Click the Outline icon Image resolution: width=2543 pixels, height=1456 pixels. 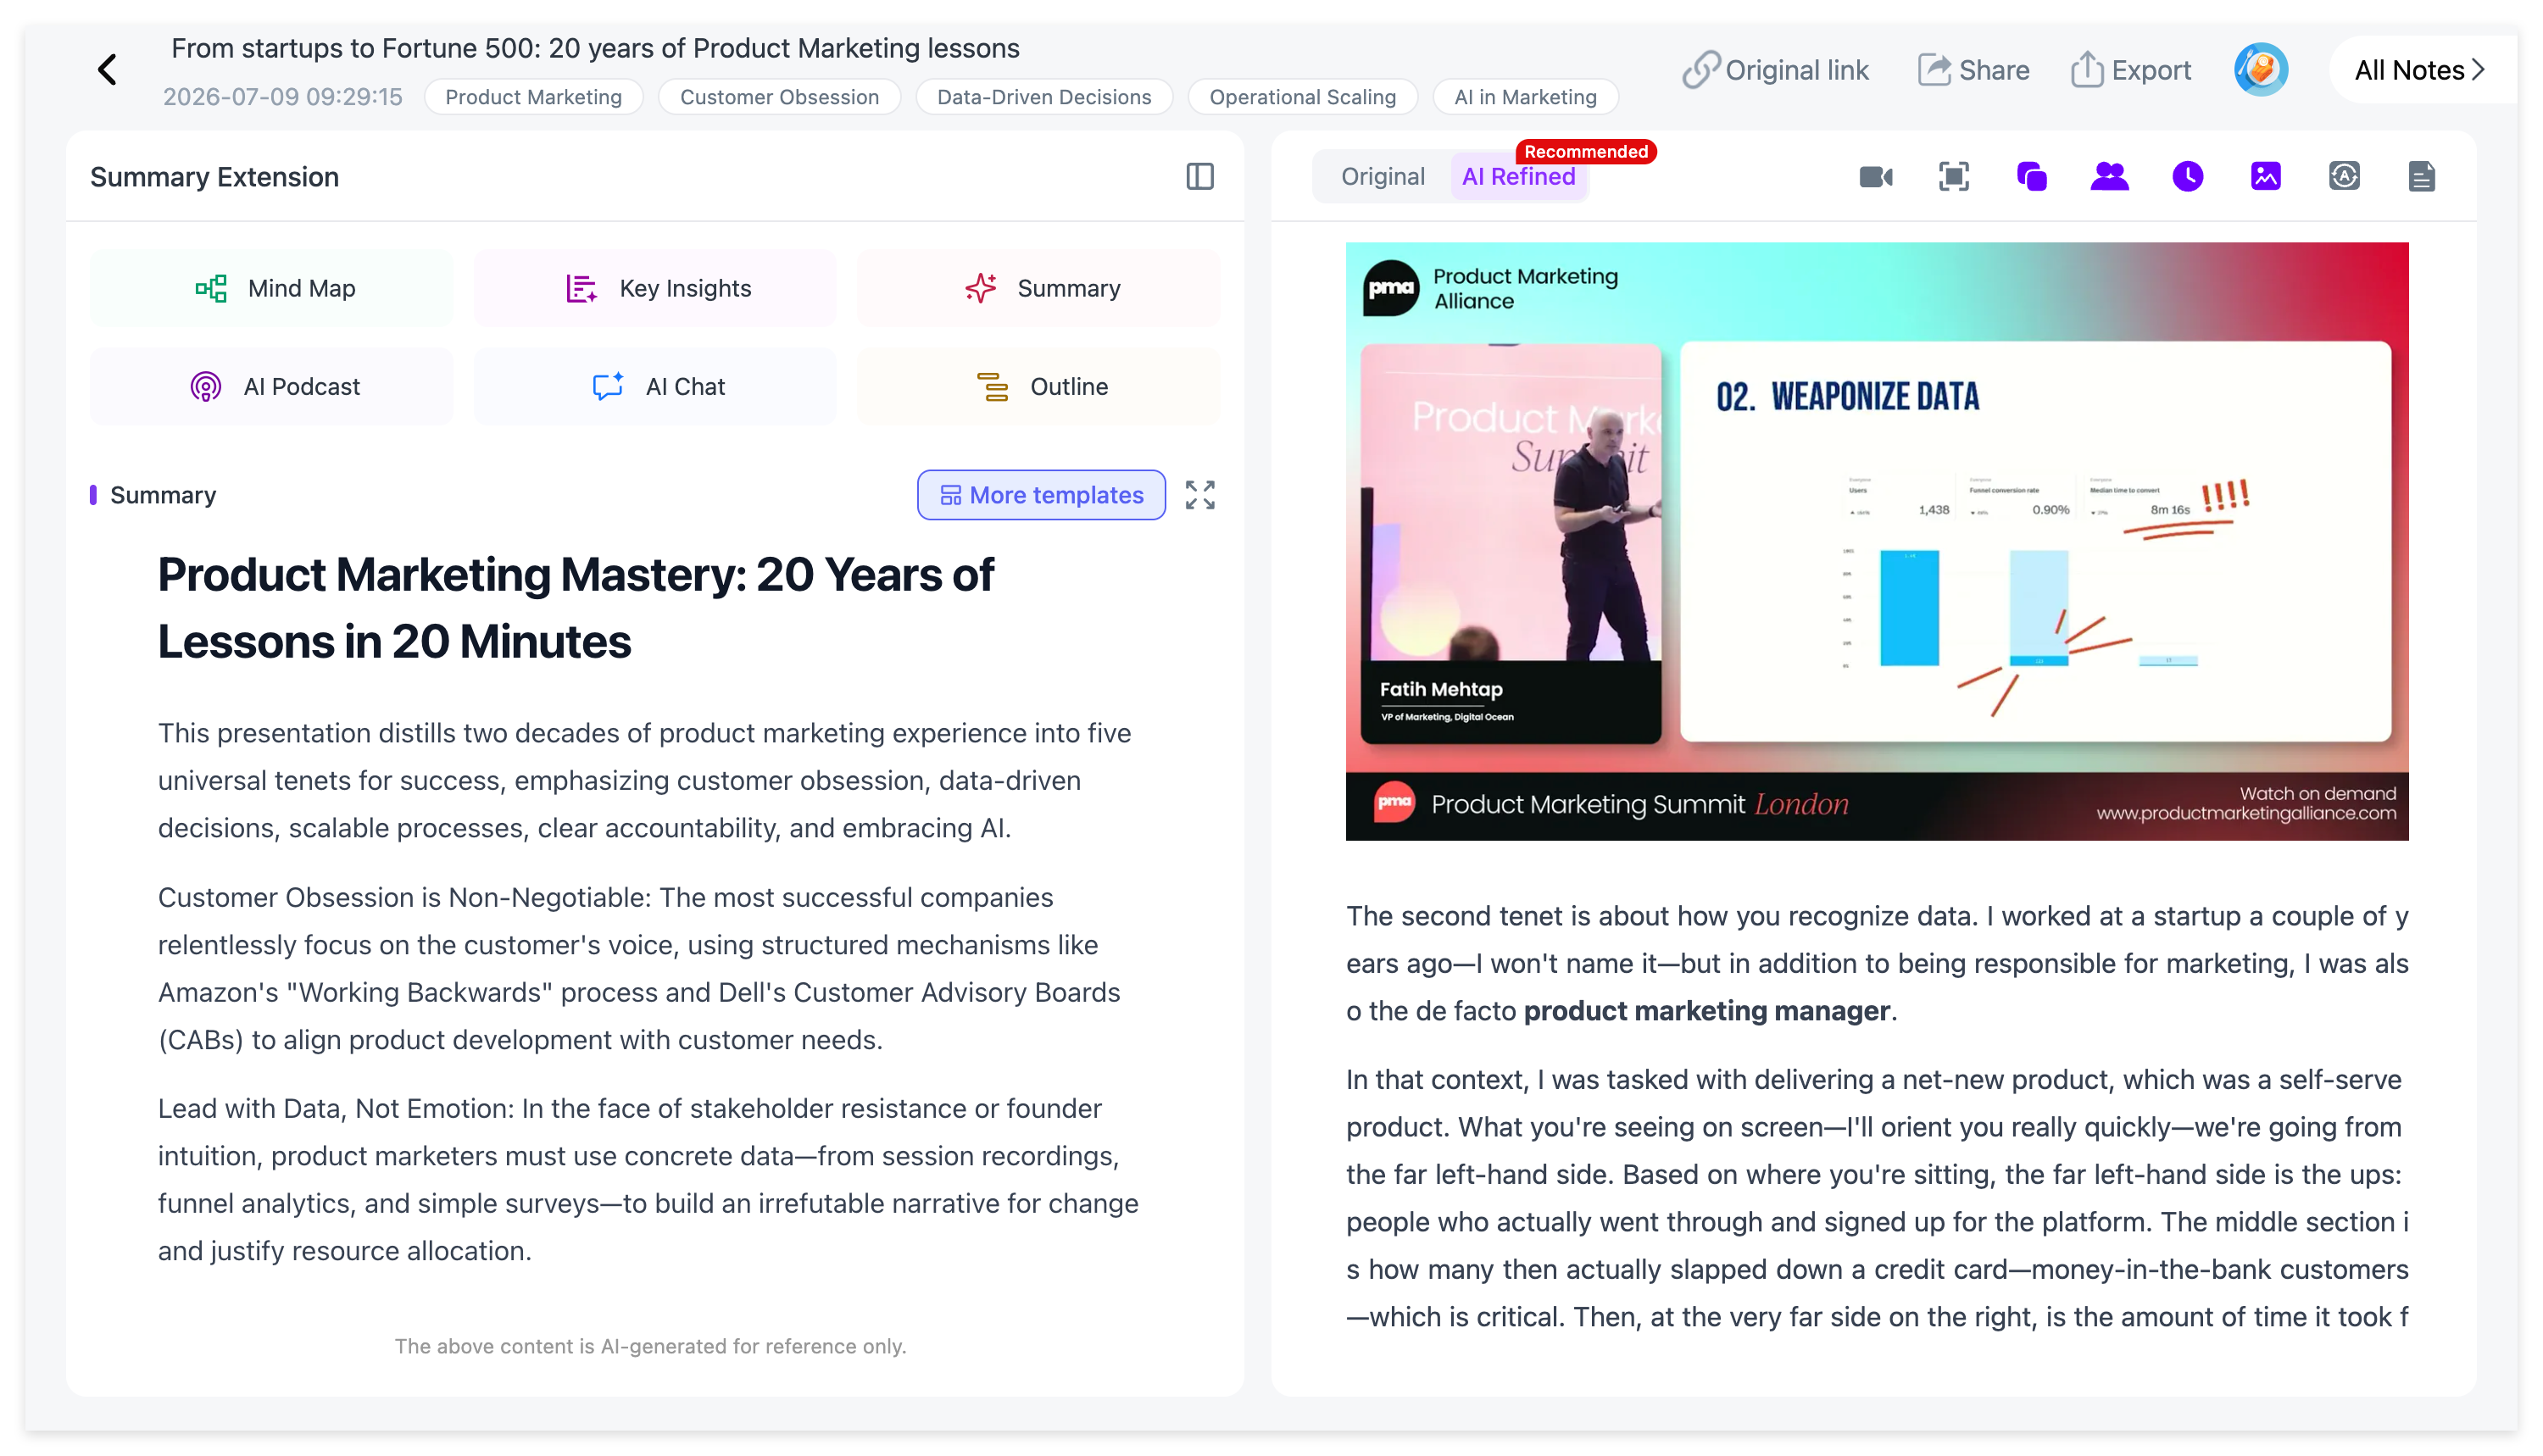click(992, 387)
